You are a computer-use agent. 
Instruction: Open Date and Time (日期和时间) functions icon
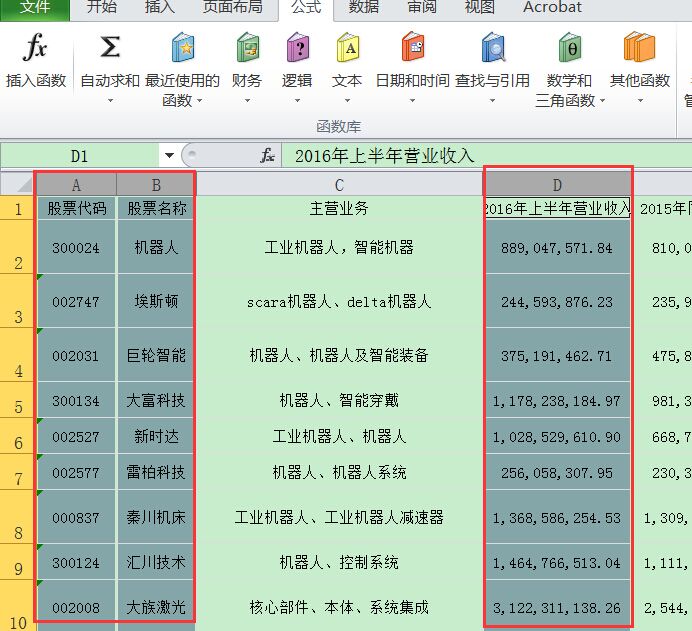(x=412, y=46)
